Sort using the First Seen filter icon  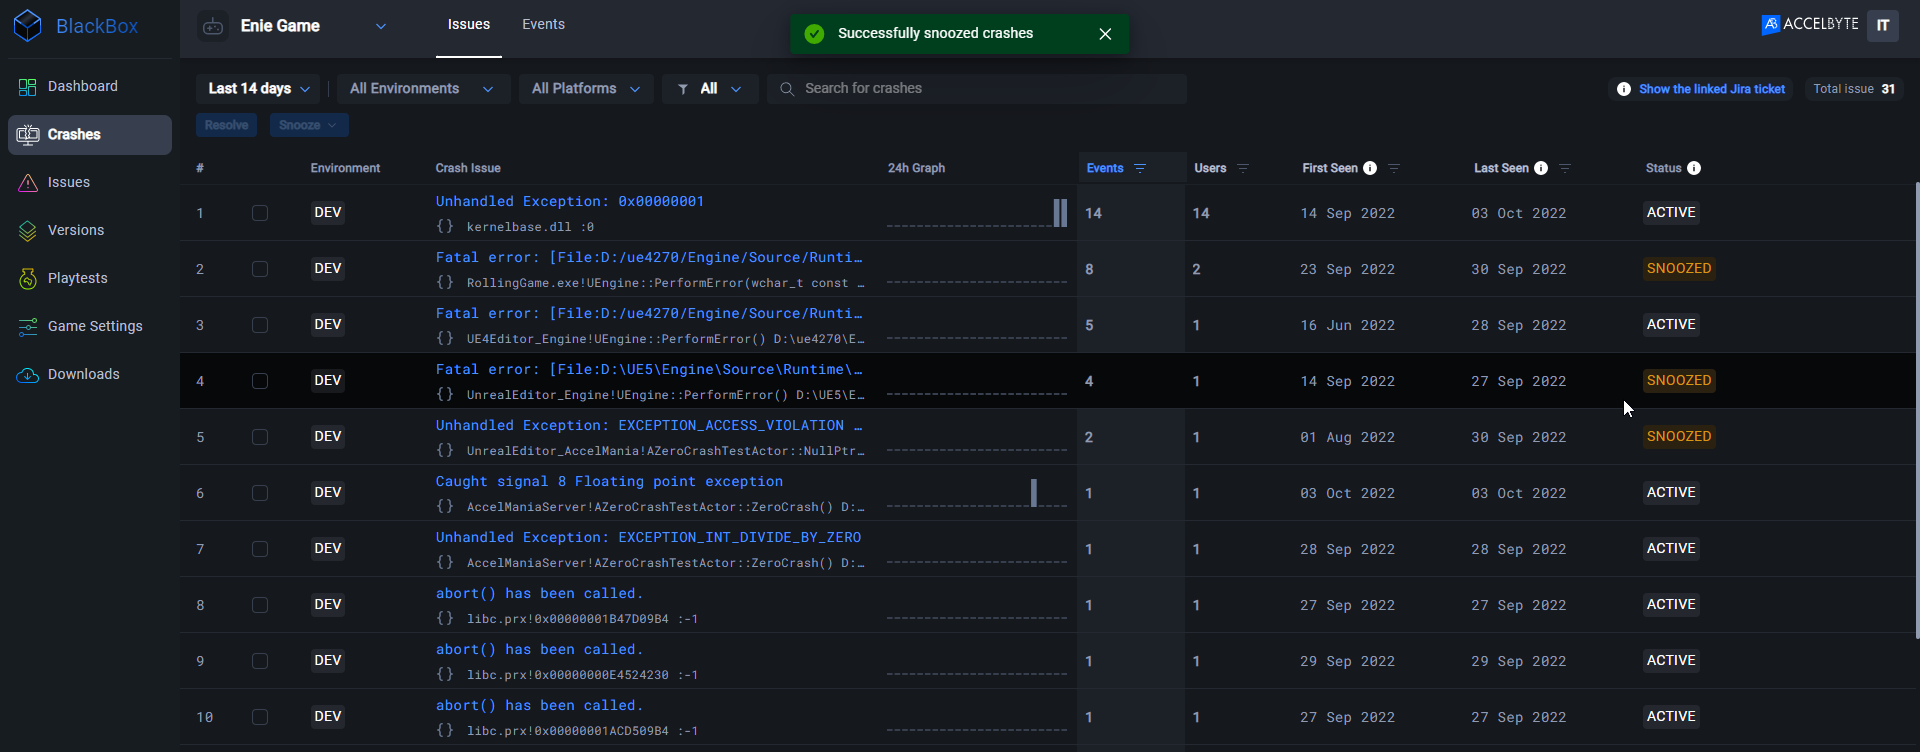tap(1394, 168)
